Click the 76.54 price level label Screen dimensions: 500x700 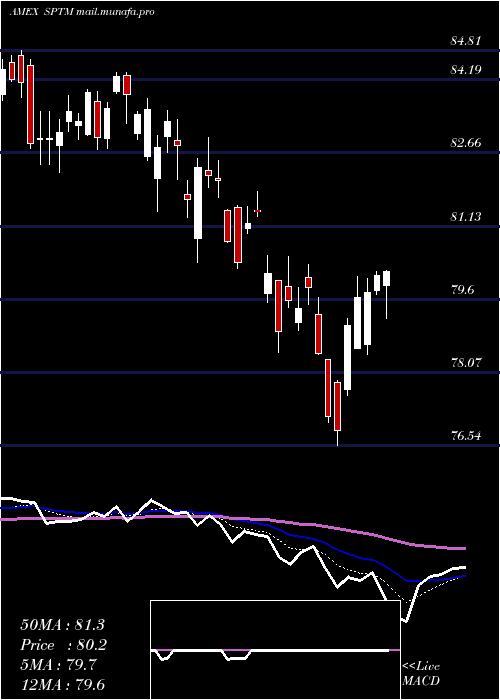(x=466, y=436)
